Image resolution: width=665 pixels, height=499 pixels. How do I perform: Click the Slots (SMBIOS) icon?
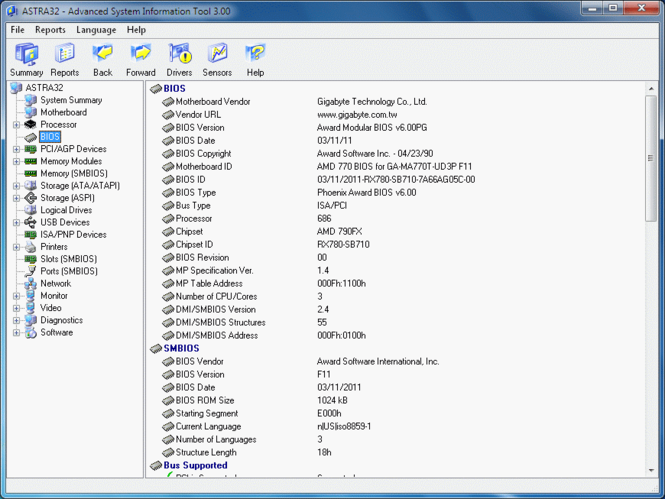(31, 259)
